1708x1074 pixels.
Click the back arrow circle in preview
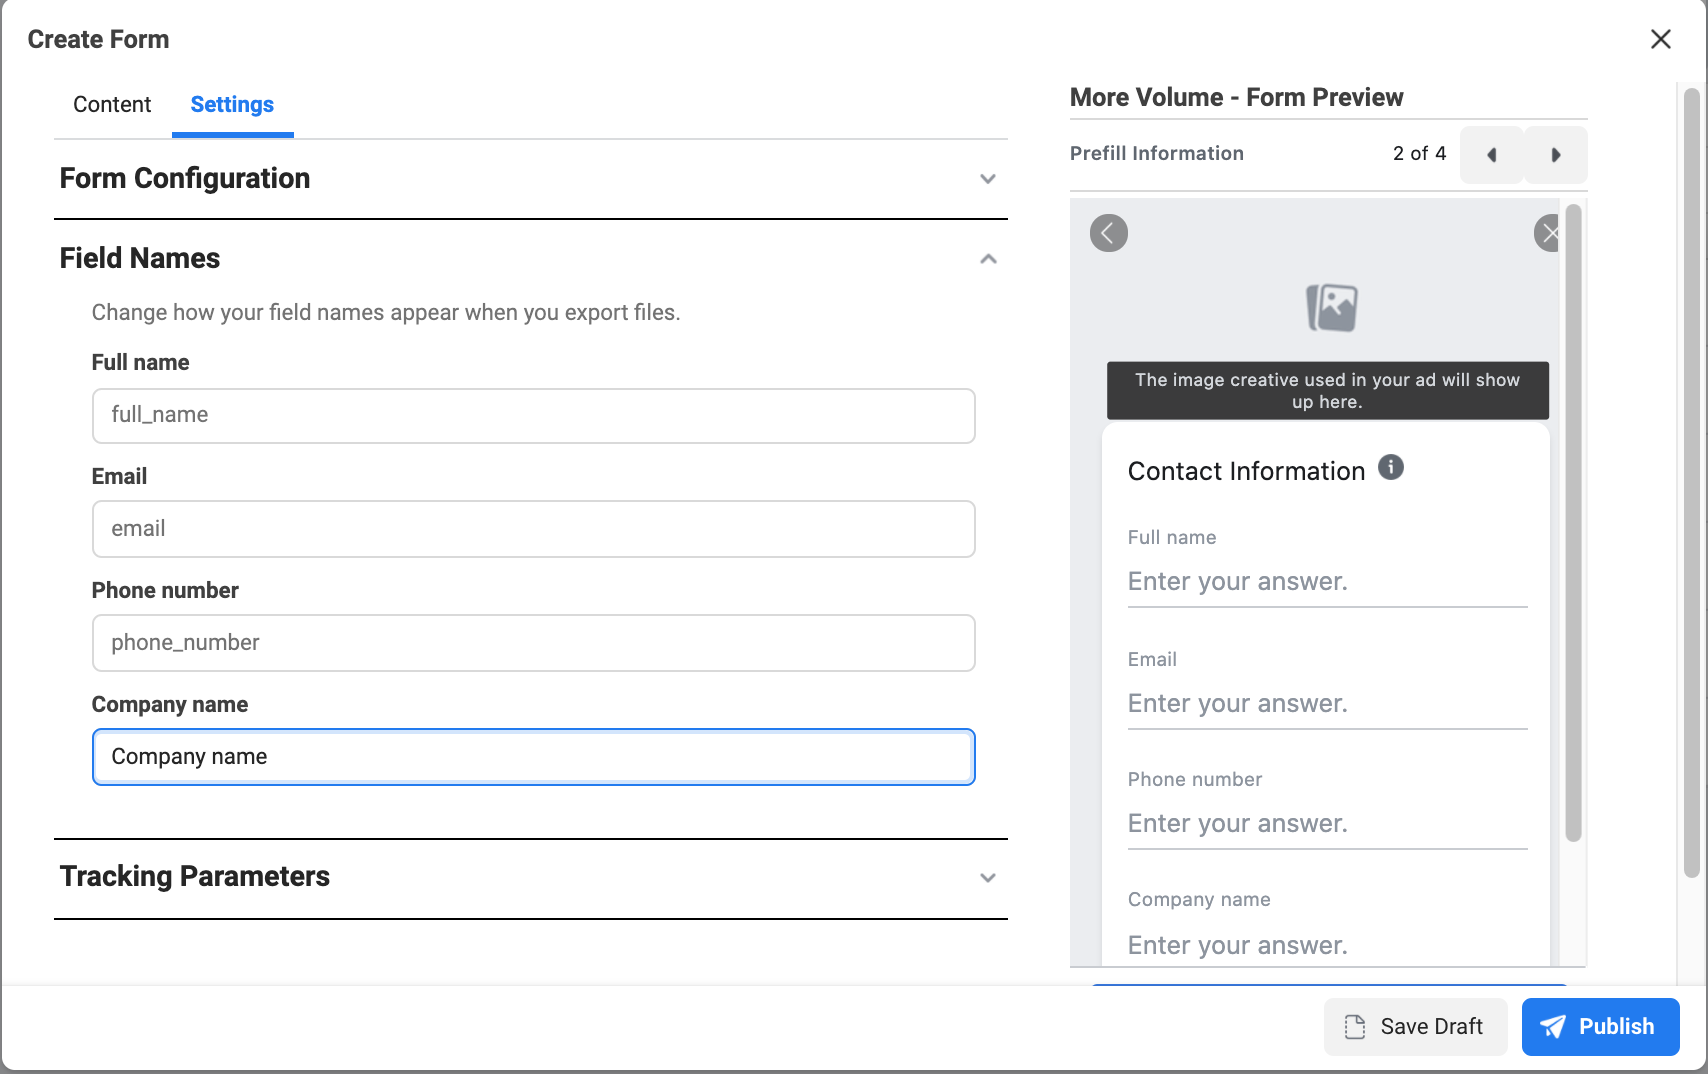(1108, 233)
